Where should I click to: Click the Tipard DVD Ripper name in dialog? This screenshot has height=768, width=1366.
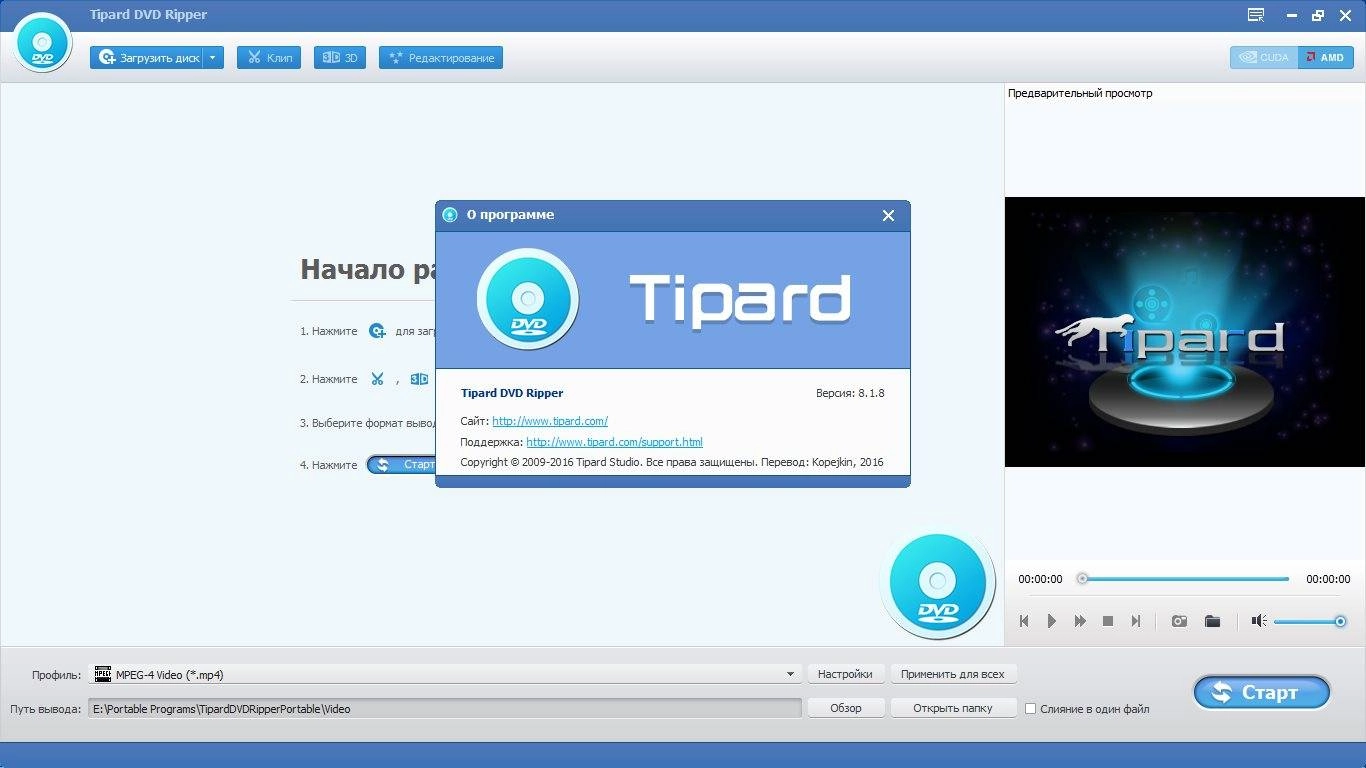[512, 393]
